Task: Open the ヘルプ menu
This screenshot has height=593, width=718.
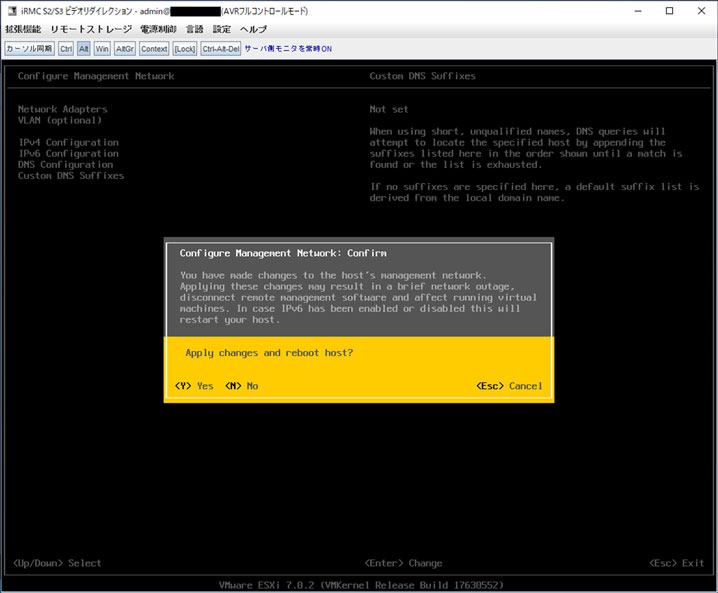Action: pos(253,29)
